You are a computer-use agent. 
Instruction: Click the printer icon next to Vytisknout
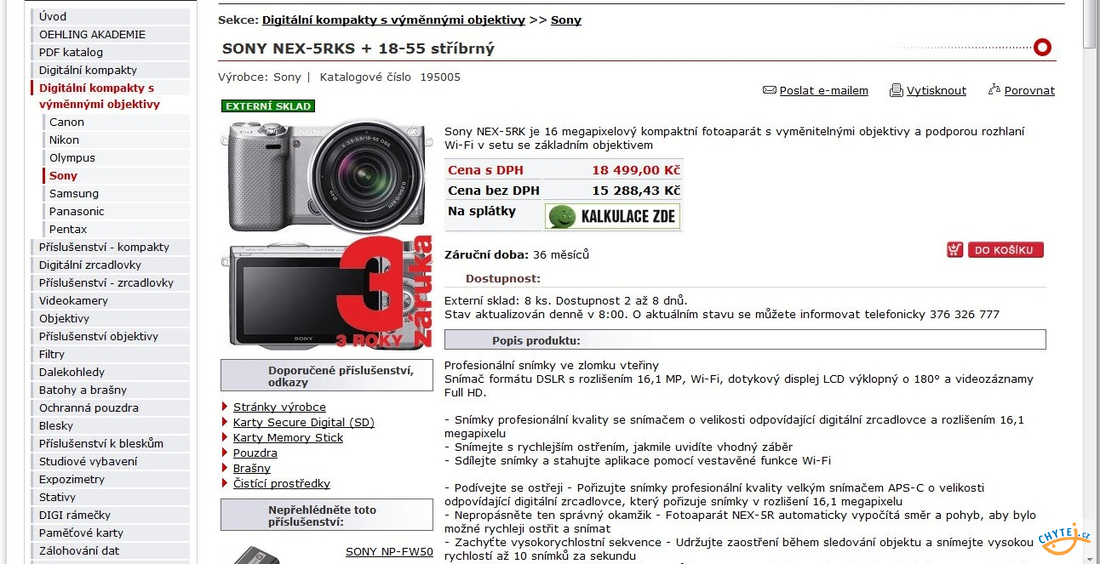pos(896,90)
